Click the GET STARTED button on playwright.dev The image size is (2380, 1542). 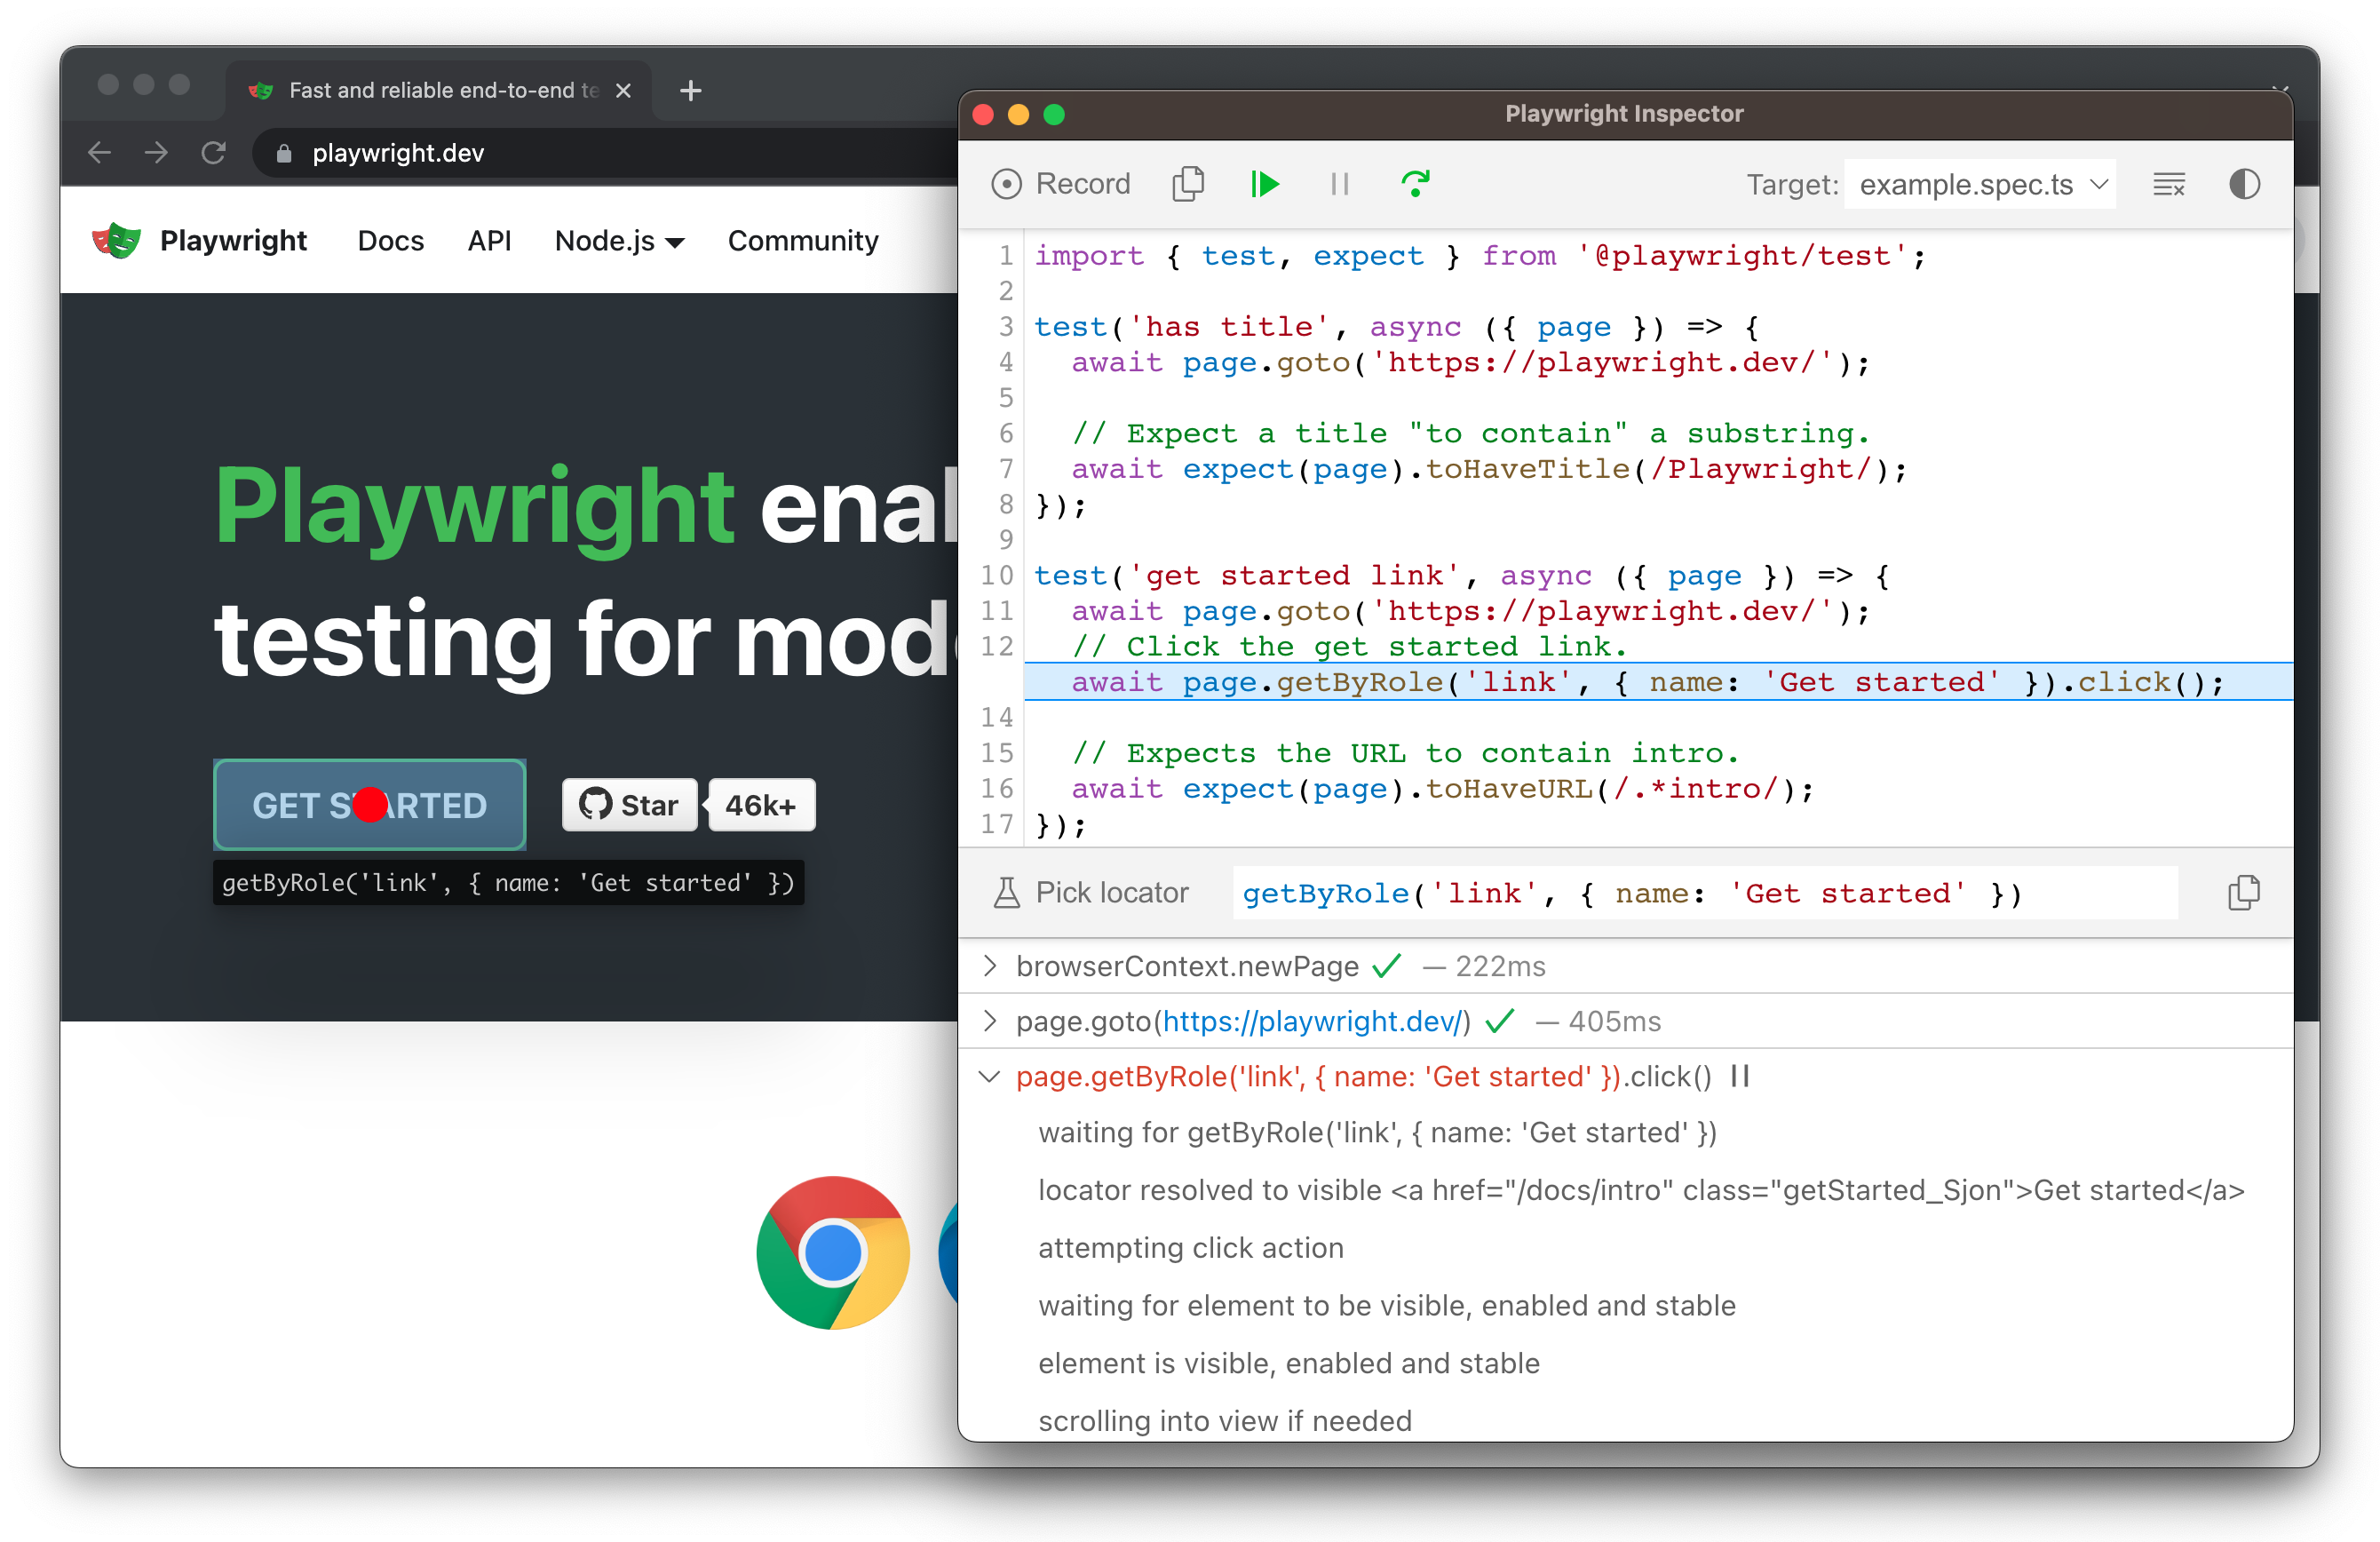(368, 803)
